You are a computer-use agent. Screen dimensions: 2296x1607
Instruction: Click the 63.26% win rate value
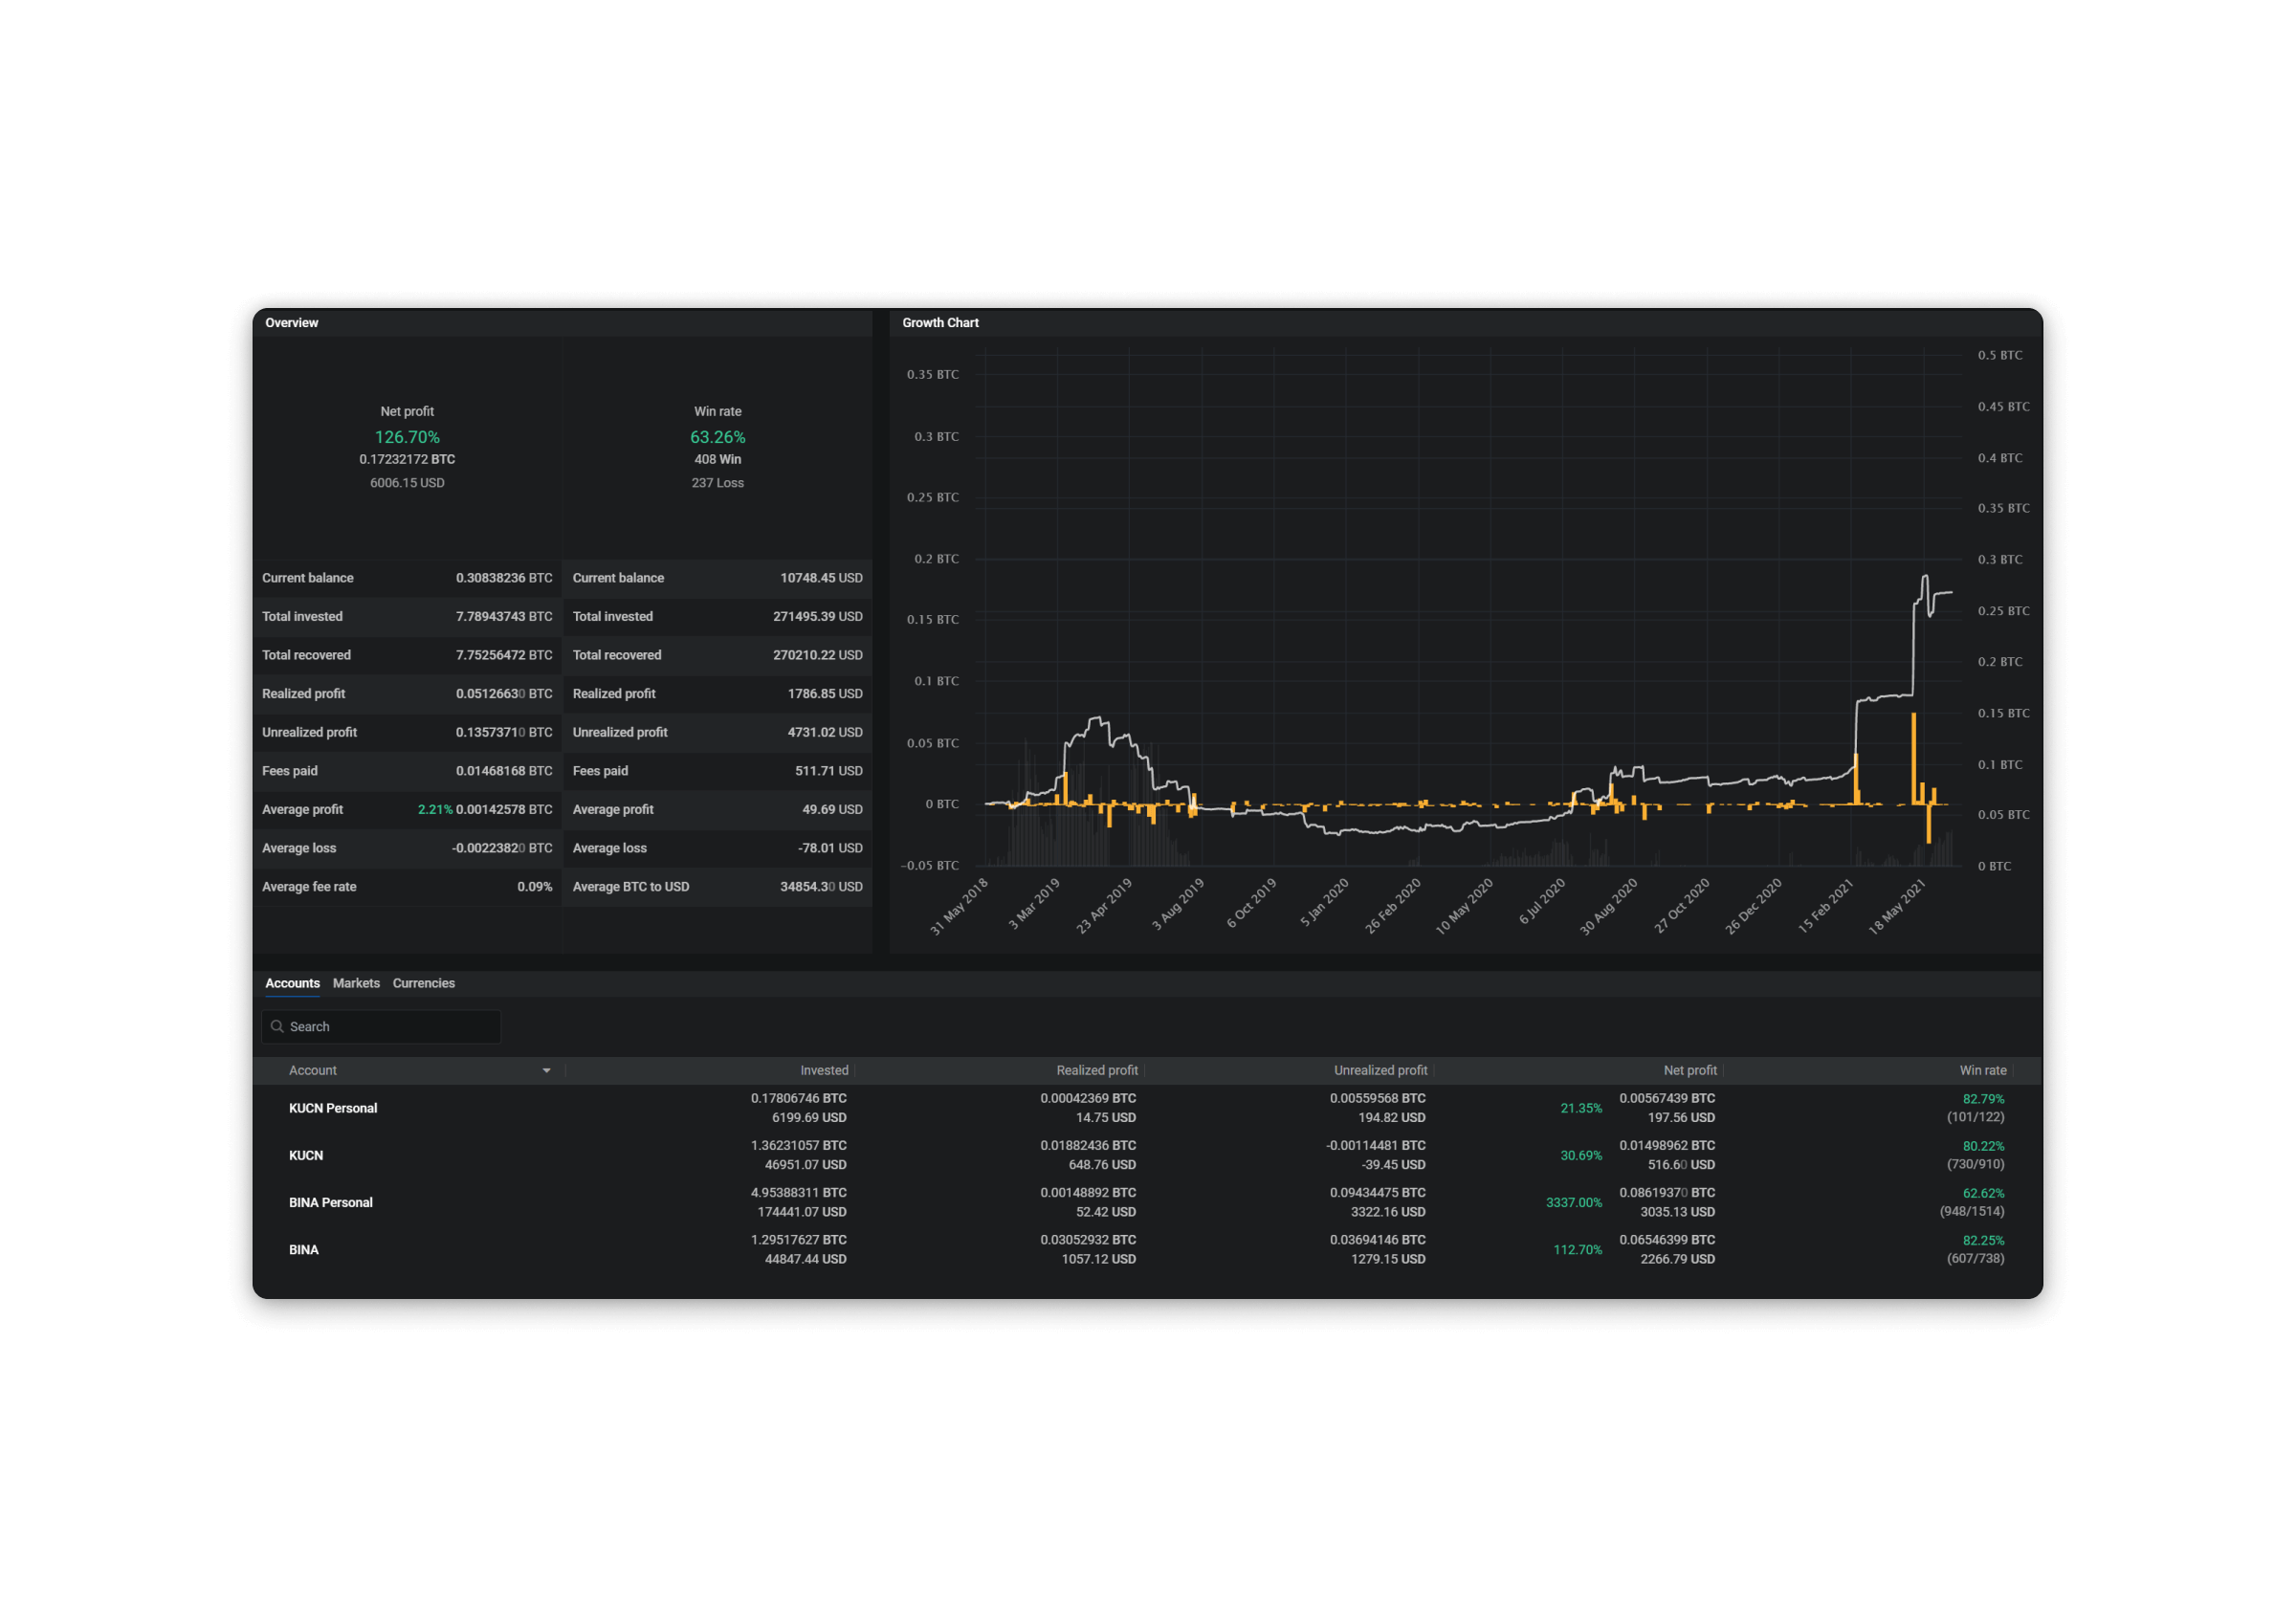click(x=718, y=437)
